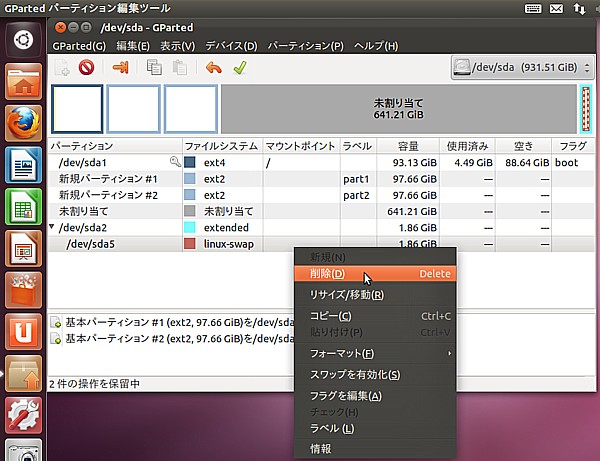Click the resize/move orange arrow toolbar icon
The image size is (600, 461).
tap(121, 68)
